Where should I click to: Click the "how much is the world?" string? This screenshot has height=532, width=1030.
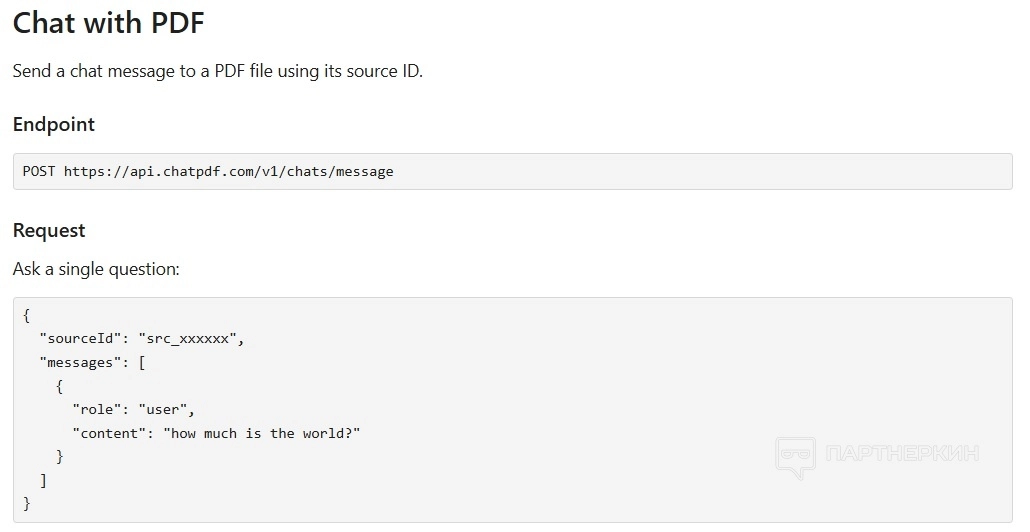click(263, 433)
